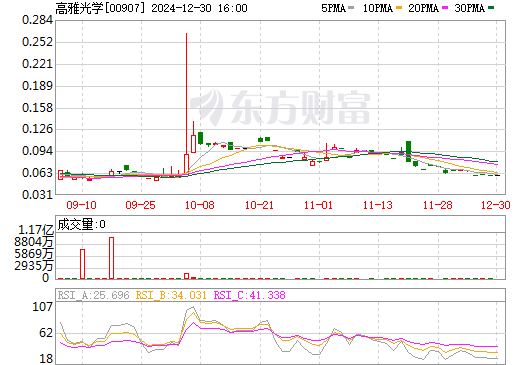Click the 20PMA legend label
Screen dimensions: 520x365
coord(423,8)
